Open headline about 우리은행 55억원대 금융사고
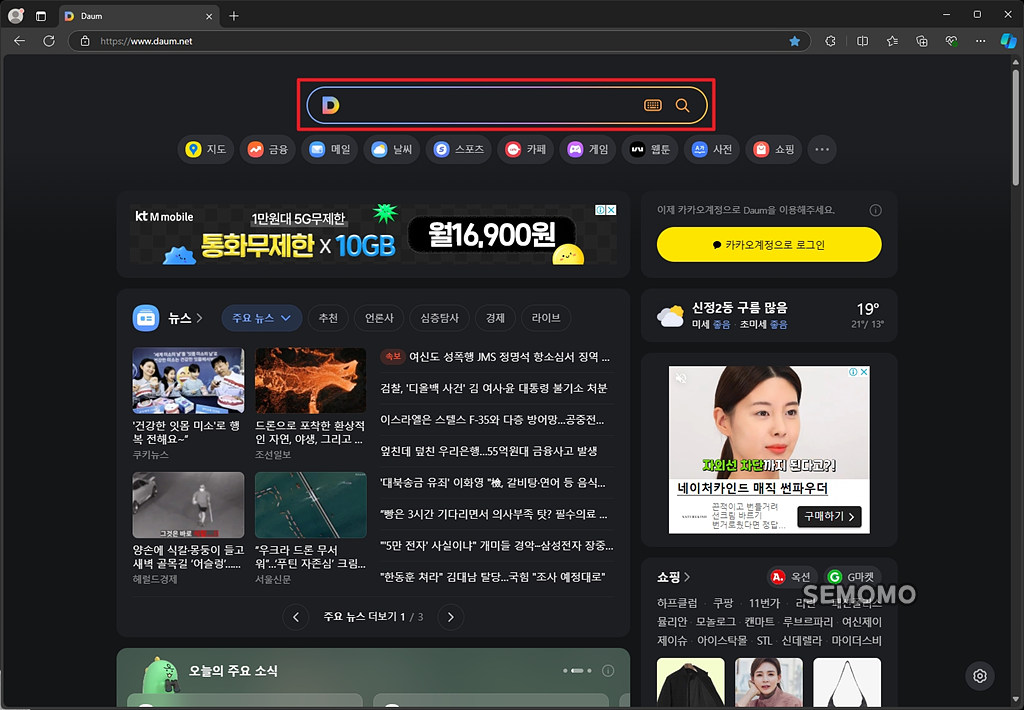The width and height of the screenshot is (1024, 710). (x=488, y=451)
